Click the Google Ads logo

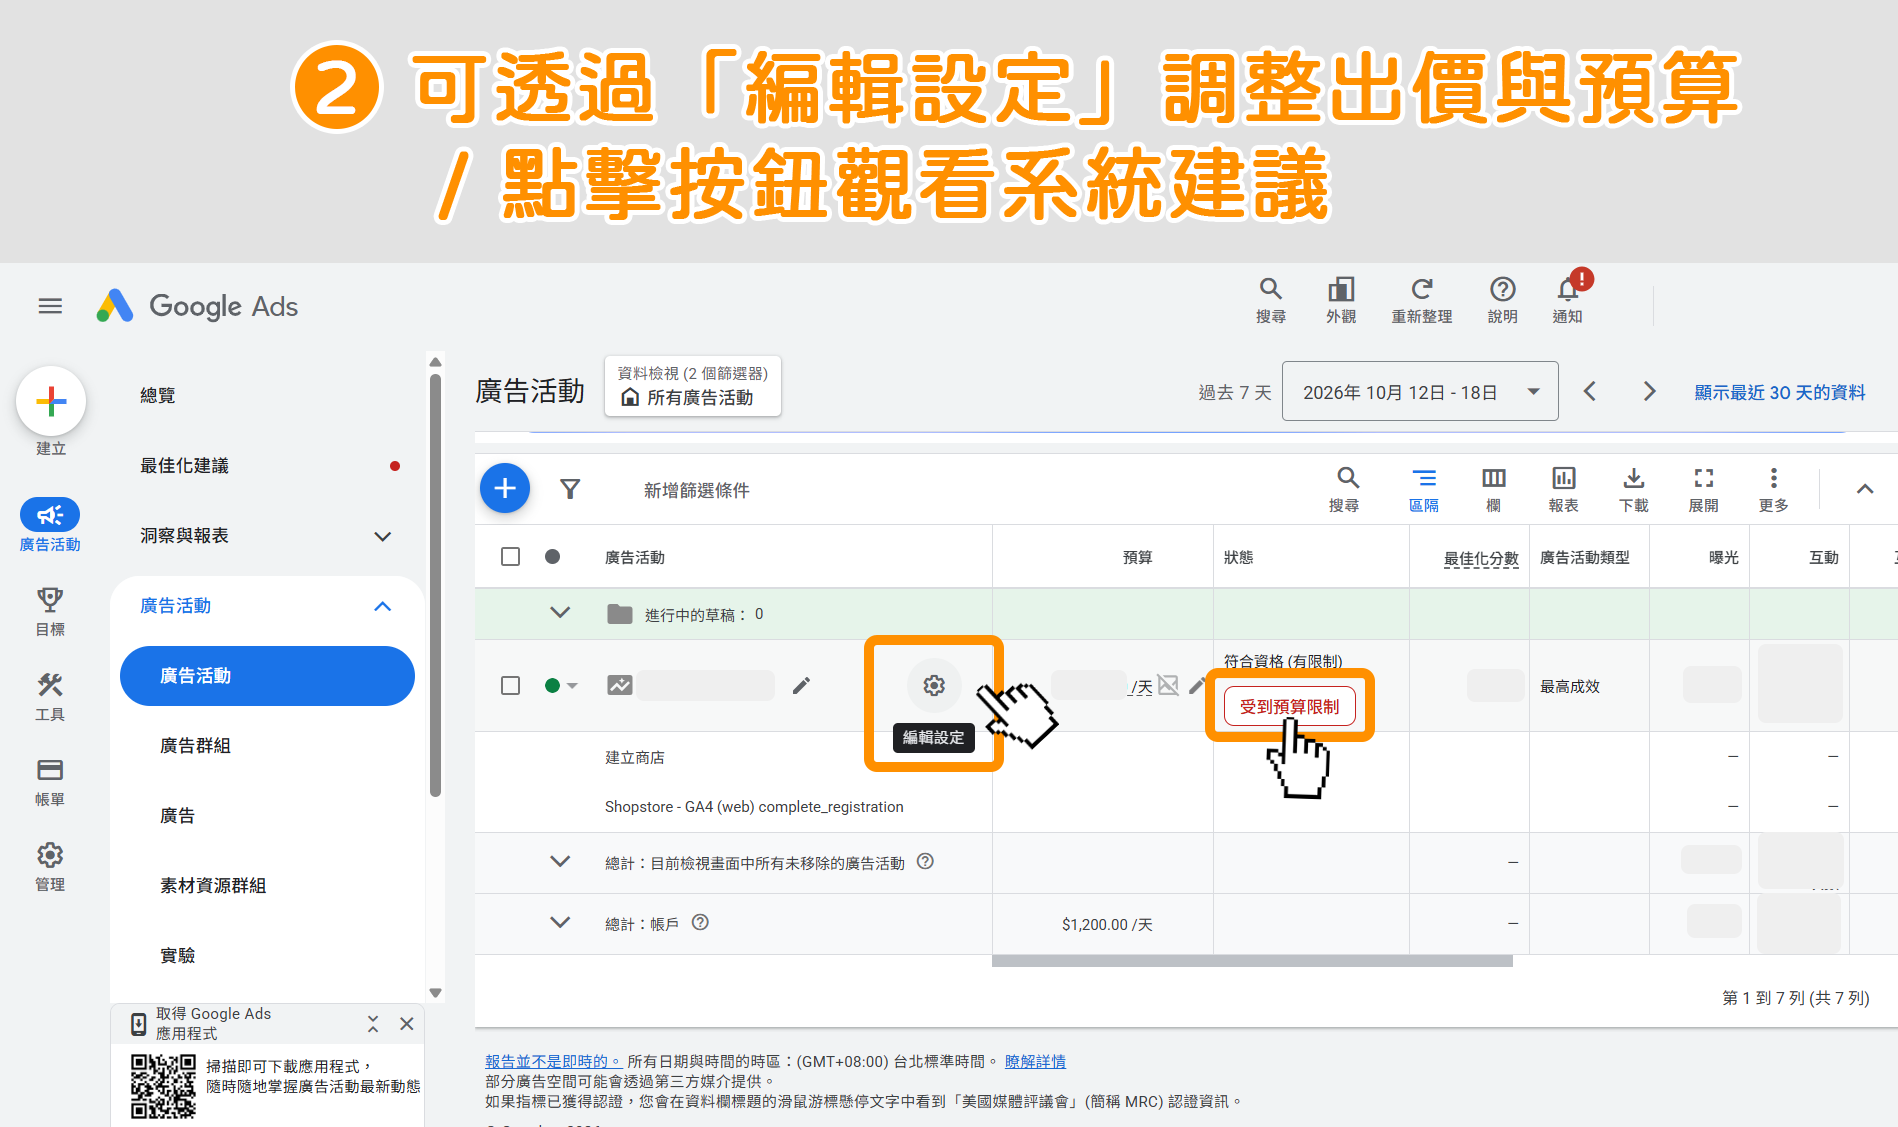click(197, 306)
